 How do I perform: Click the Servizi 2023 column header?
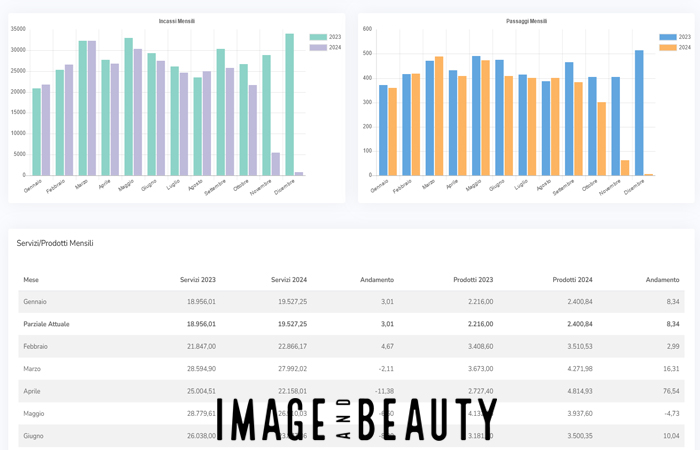(196, 280)
